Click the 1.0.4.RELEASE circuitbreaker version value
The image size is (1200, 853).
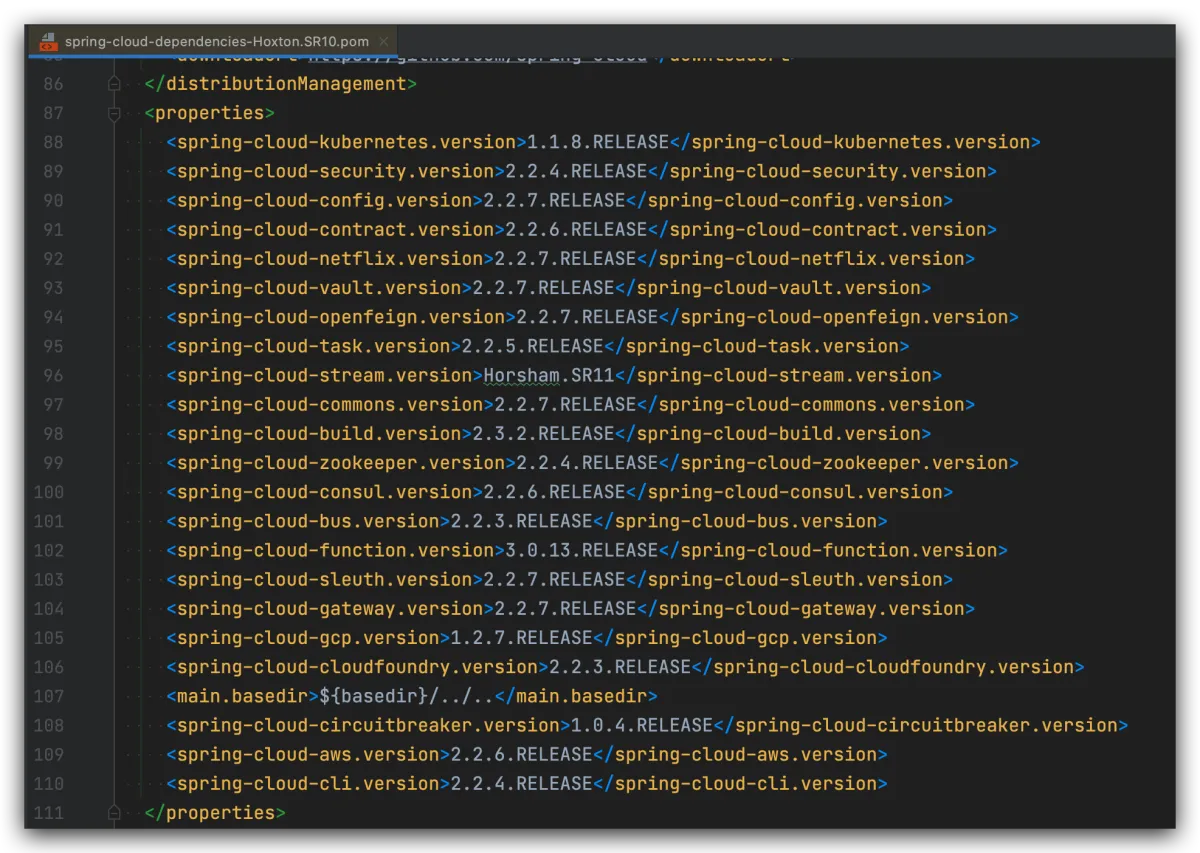tap(636, 725)
